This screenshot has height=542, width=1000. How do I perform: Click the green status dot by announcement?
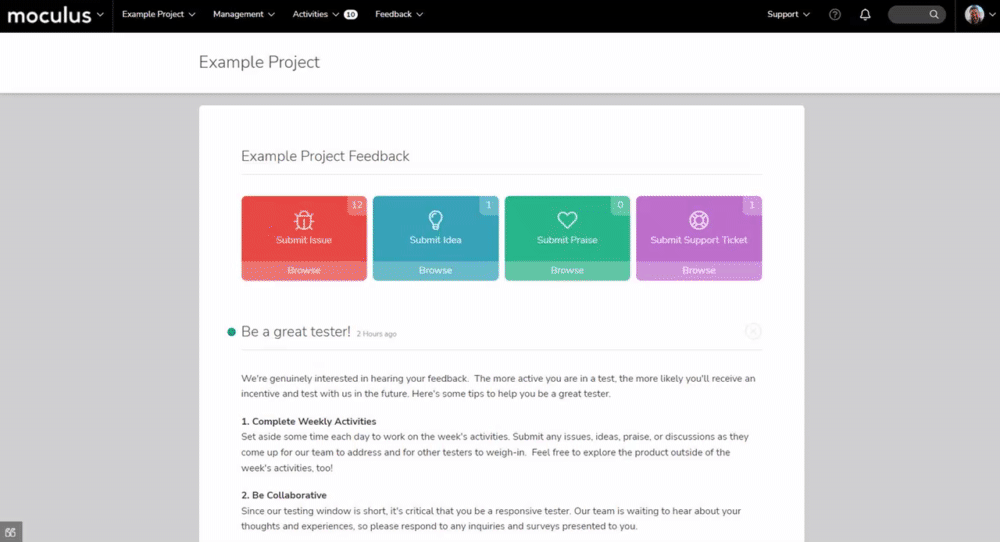pyautogui.click(x=232, y=332)
